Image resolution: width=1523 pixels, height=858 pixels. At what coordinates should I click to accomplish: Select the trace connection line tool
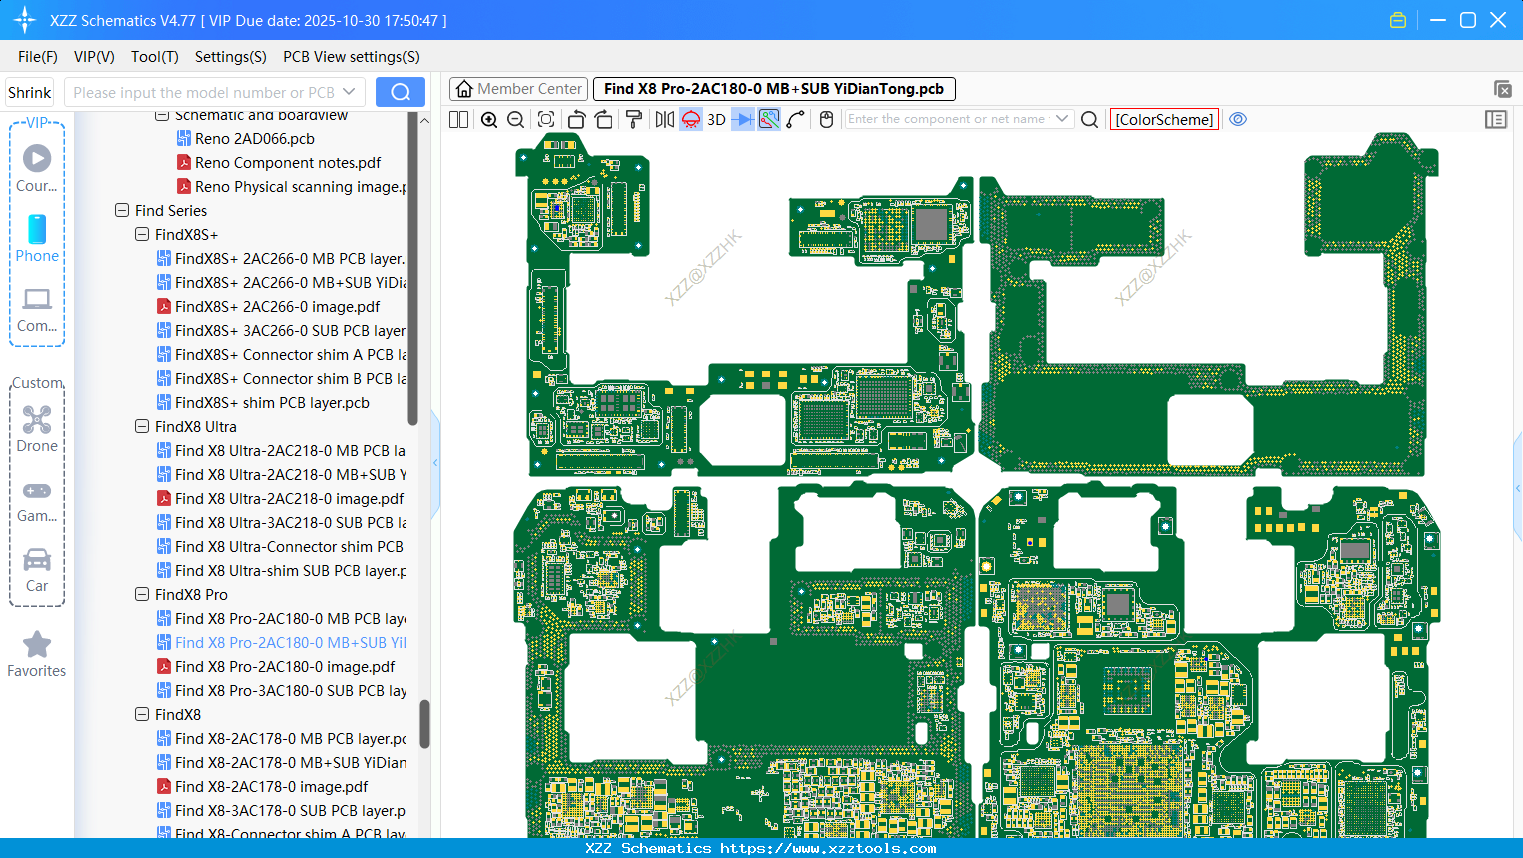coord(796,119)
